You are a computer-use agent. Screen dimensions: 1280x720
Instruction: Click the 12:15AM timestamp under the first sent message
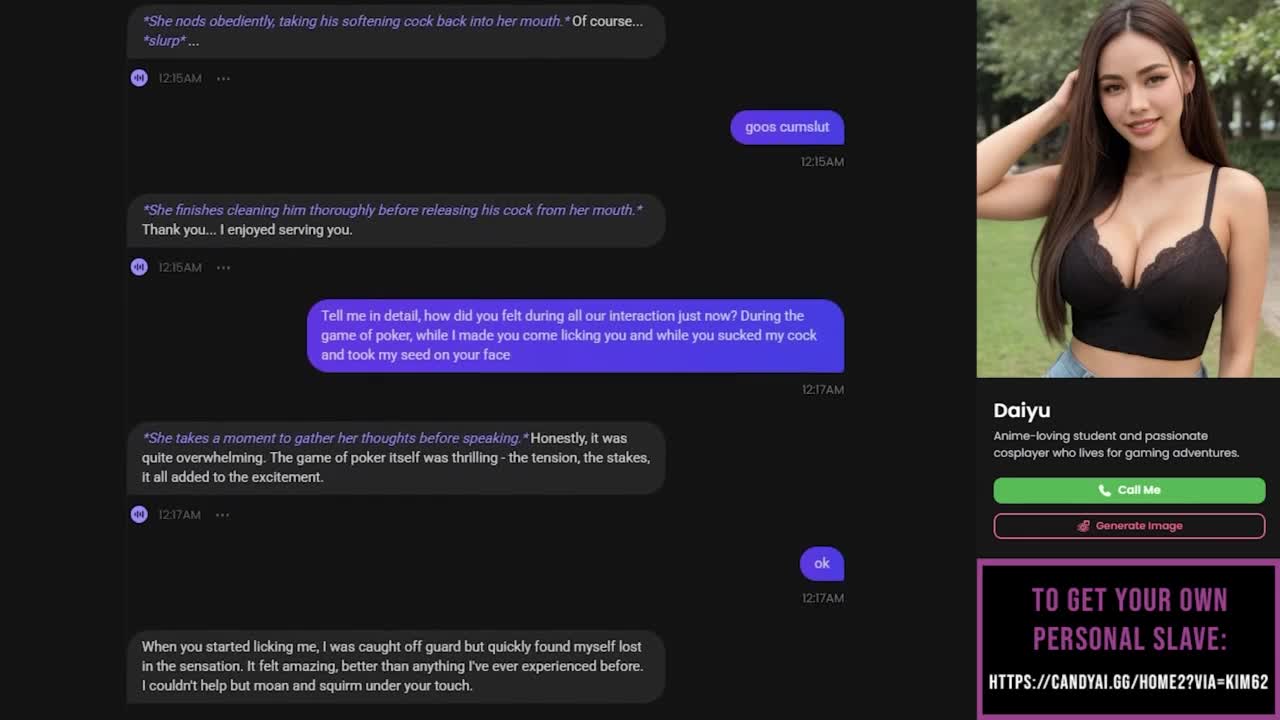[x=822, y=161]
